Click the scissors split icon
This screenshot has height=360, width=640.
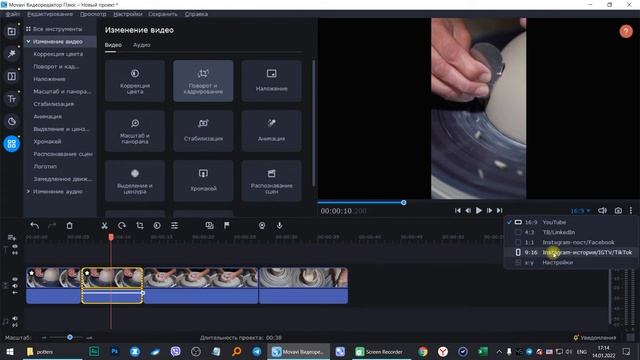[104, 225]
